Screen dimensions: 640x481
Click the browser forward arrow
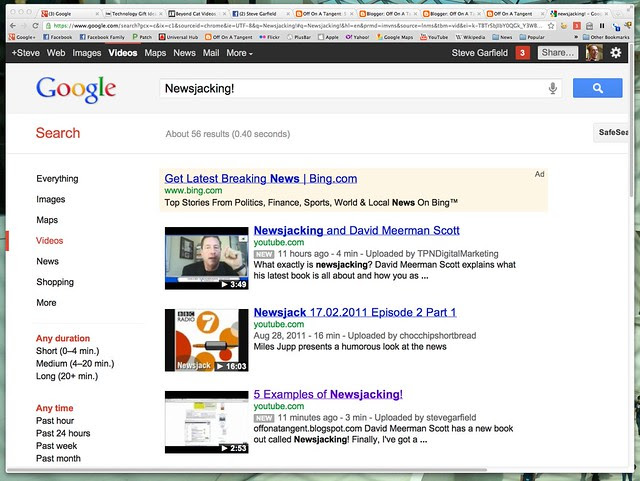(24, 26)
